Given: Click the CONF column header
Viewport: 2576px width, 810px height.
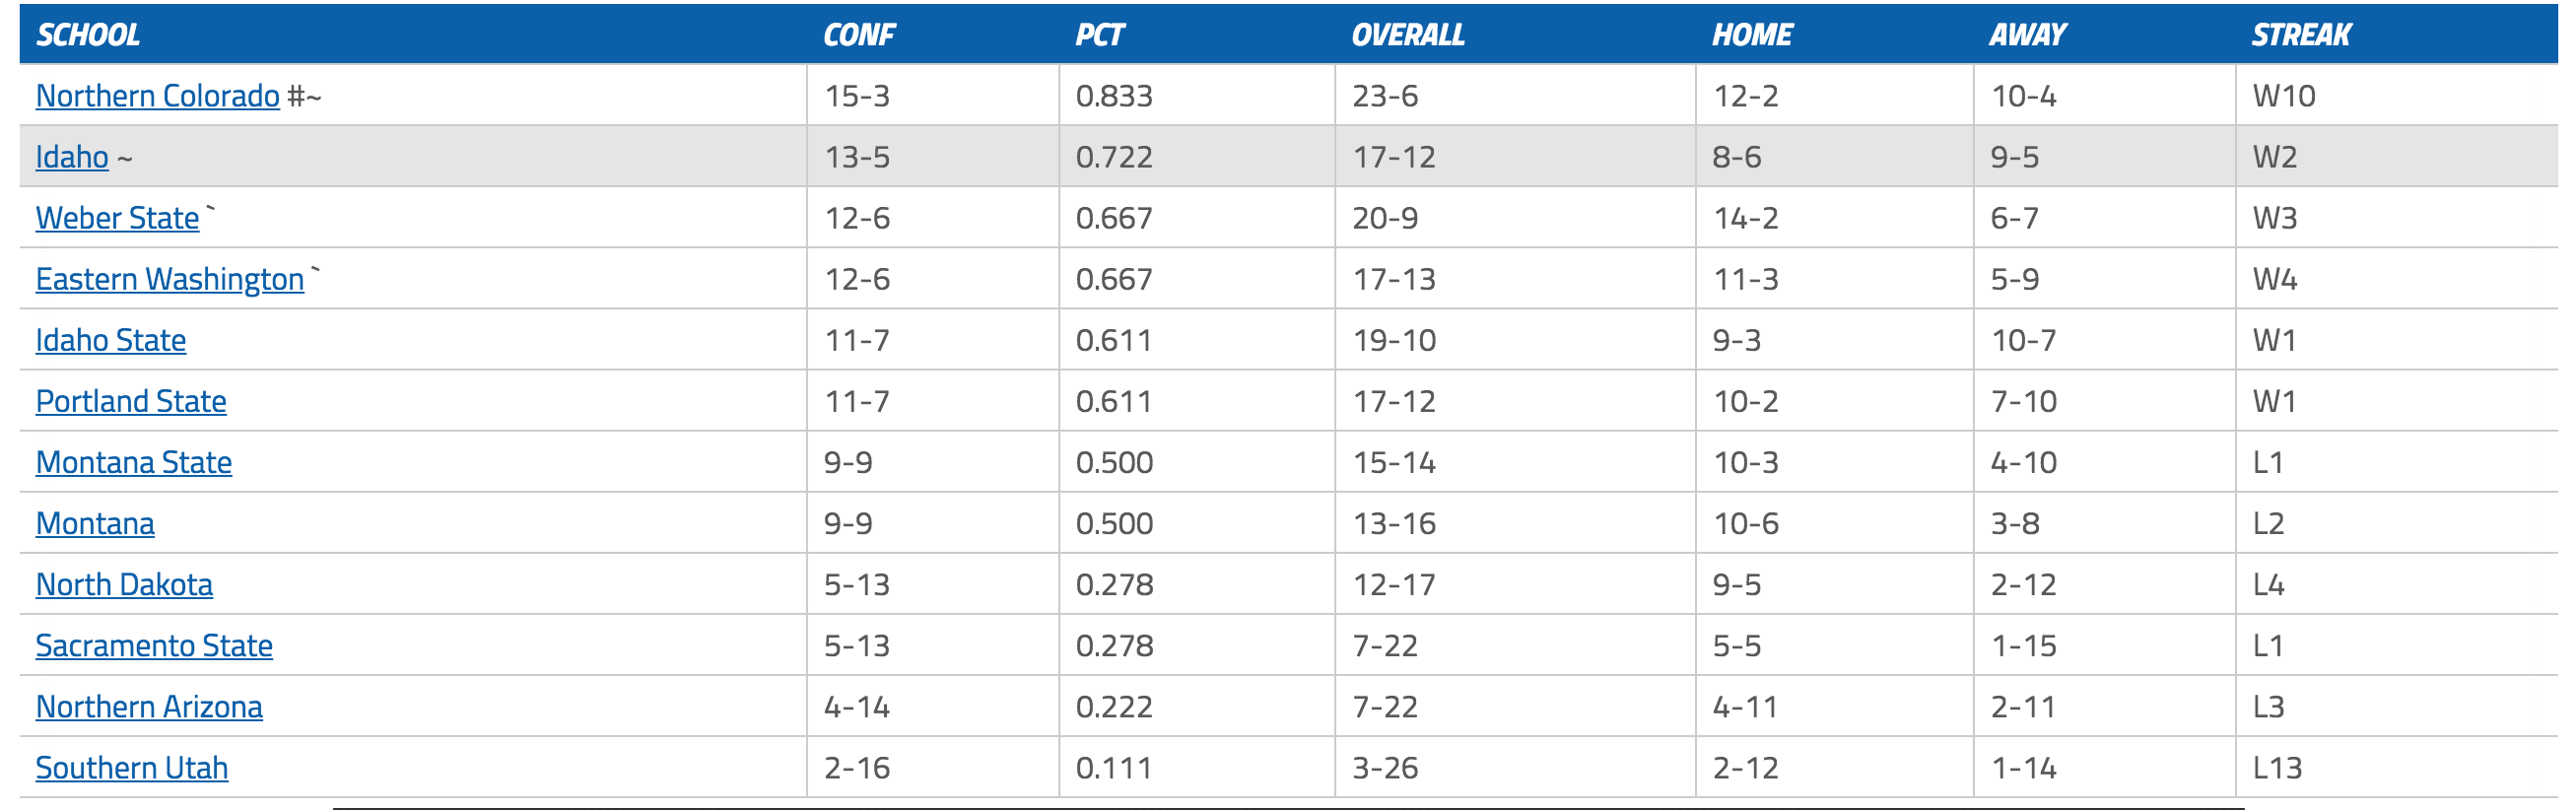Looking at the screenshot, I should point(858,35).
